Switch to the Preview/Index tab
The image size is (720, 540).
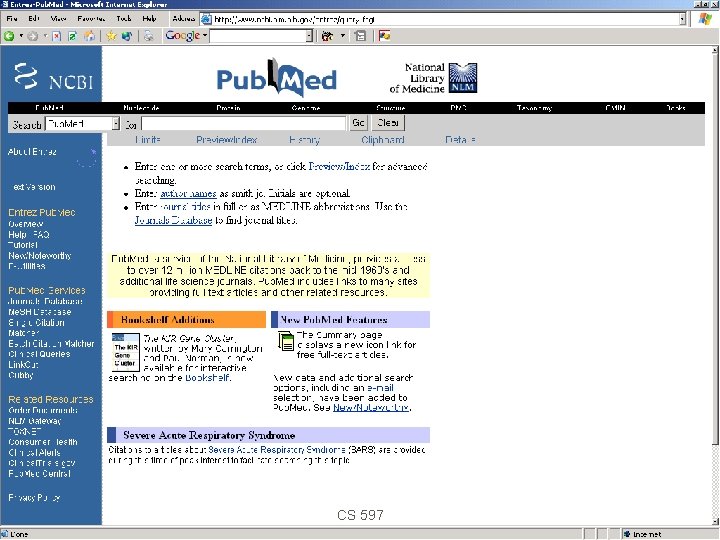click(x=226, y=140)
